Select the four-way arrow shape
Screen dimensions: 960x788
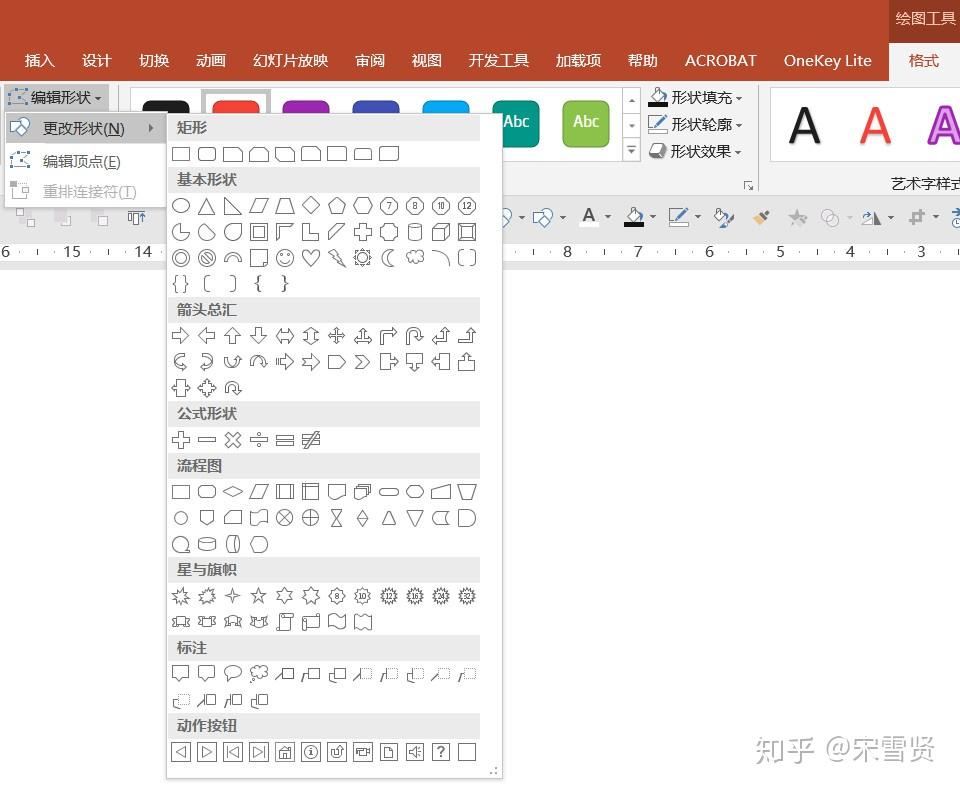pyautogui.click(x=337, y=336)
